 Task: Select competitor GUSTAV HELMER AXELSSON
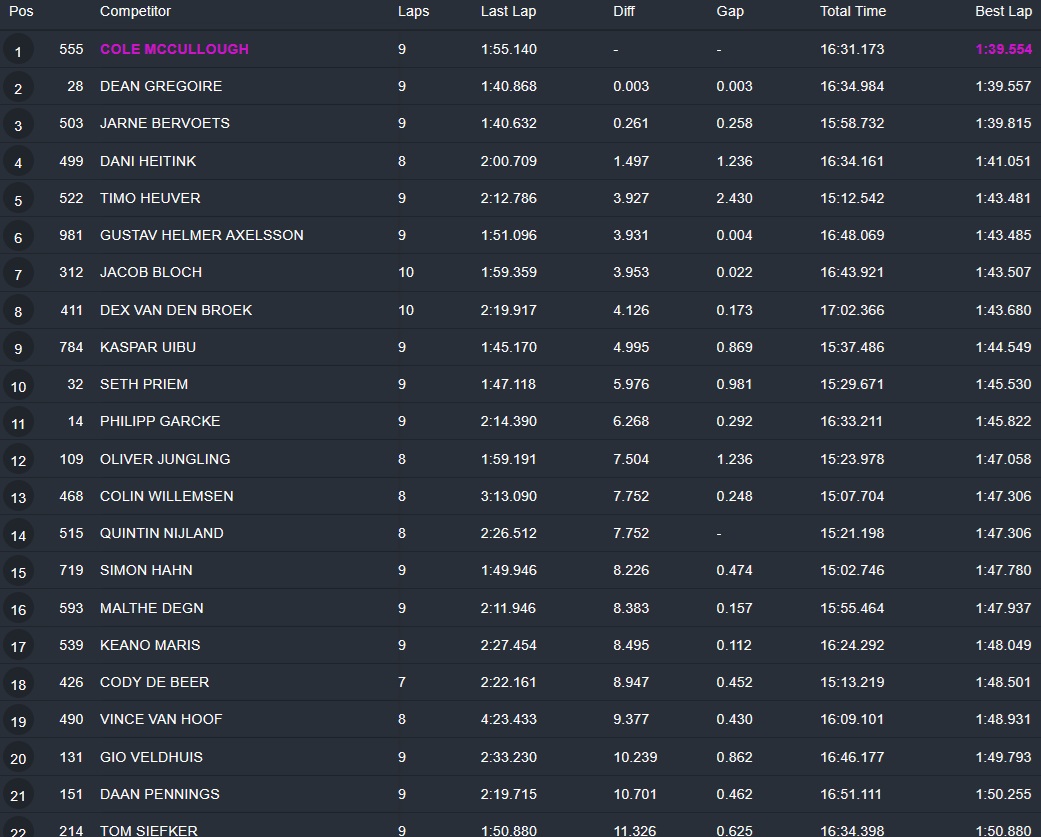click(201, 235)
